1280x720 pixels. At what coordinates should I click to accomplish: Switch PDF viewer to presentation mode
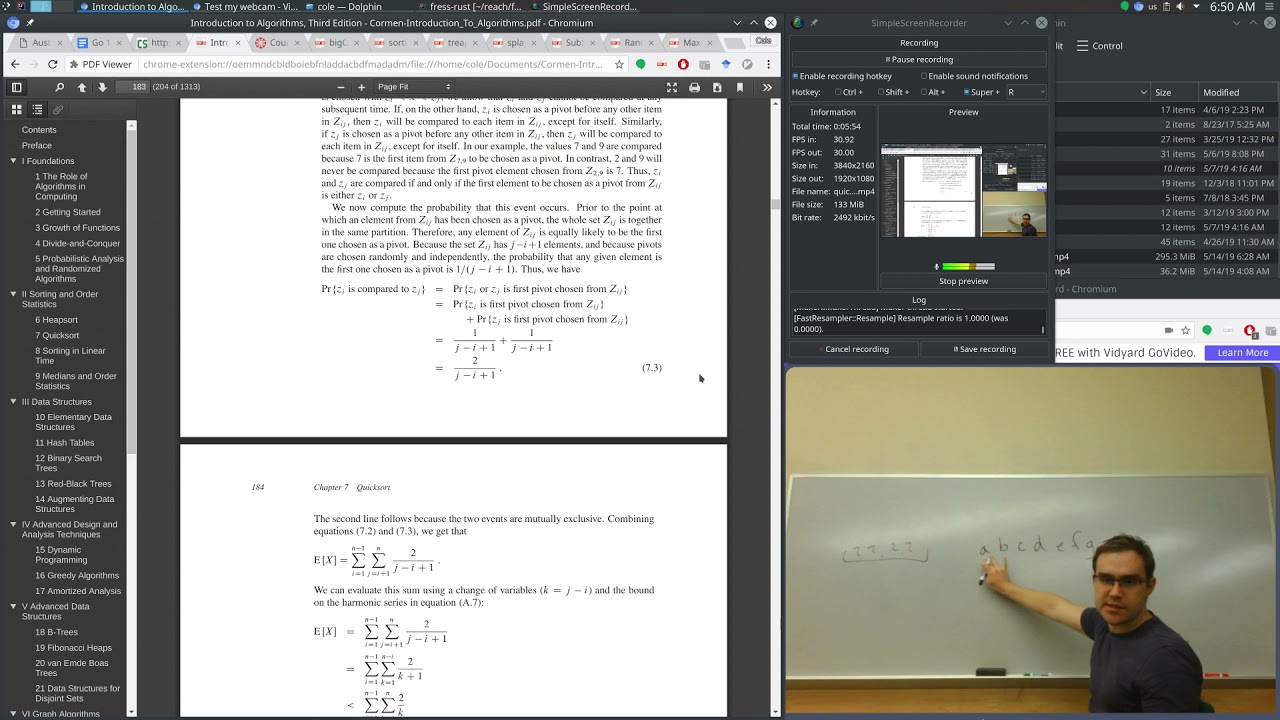tap(672, 87)
